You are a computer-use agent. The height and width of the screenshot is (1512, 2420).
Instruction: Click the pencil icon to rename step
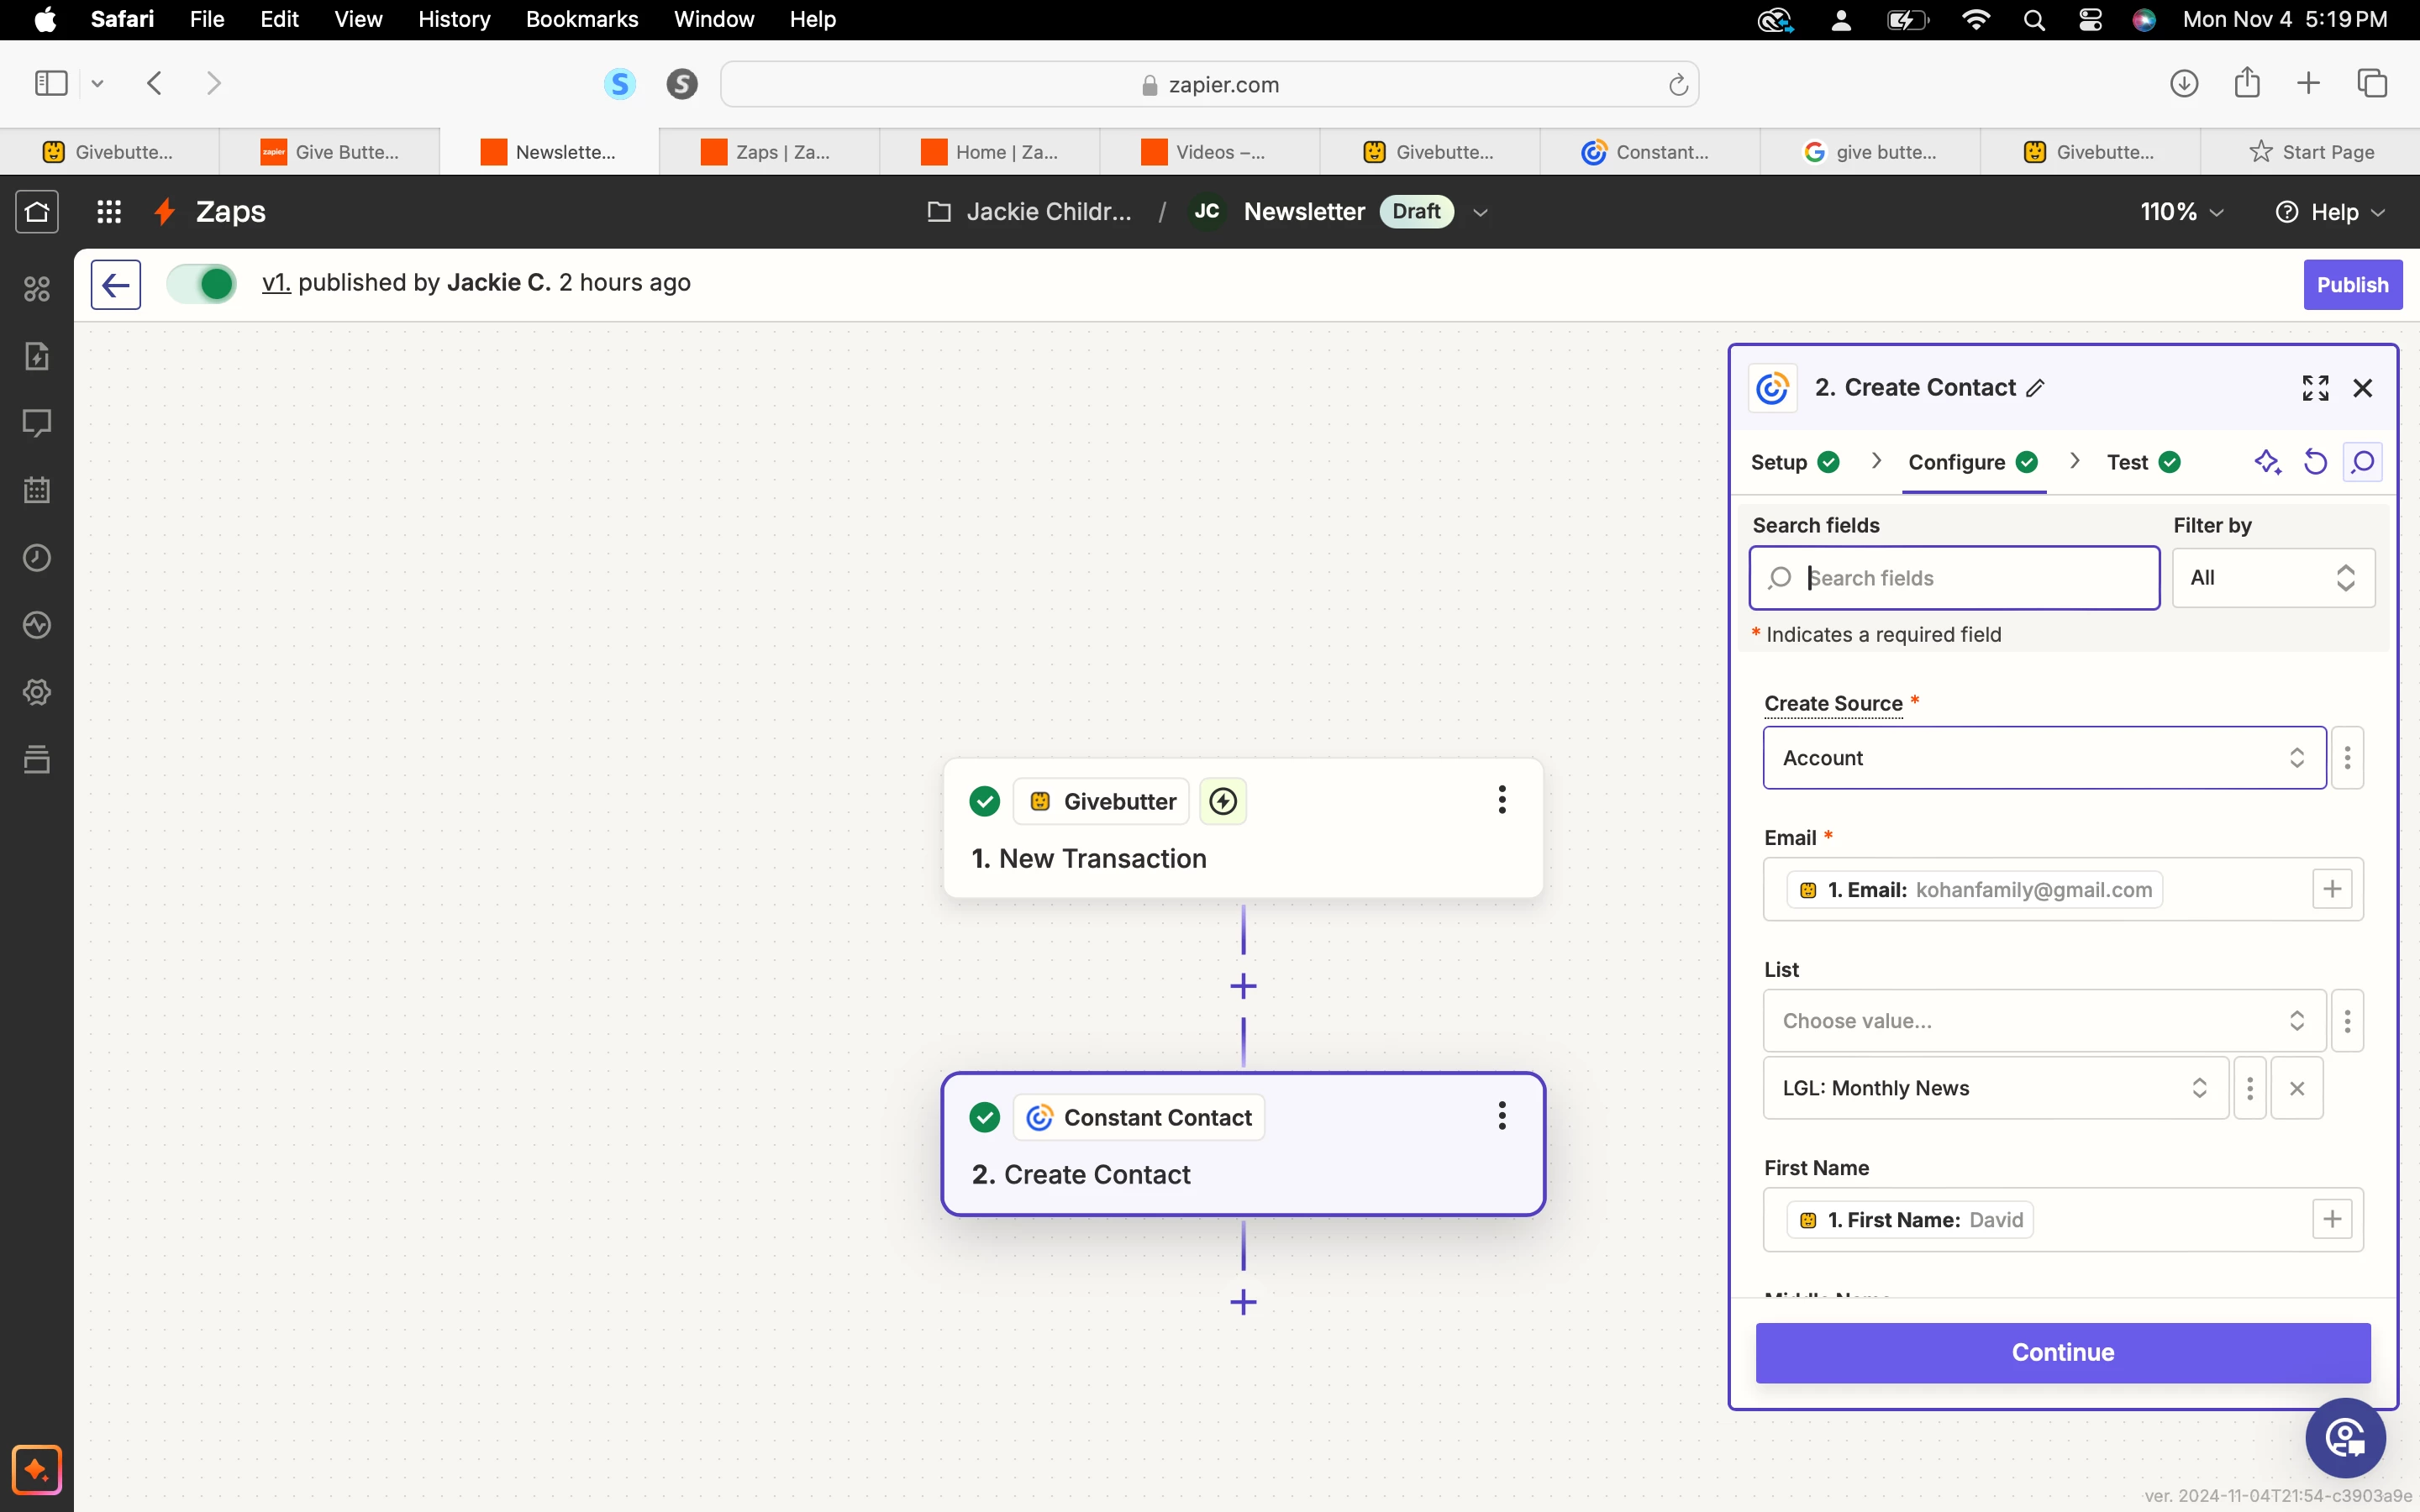tap(2035, 388)
